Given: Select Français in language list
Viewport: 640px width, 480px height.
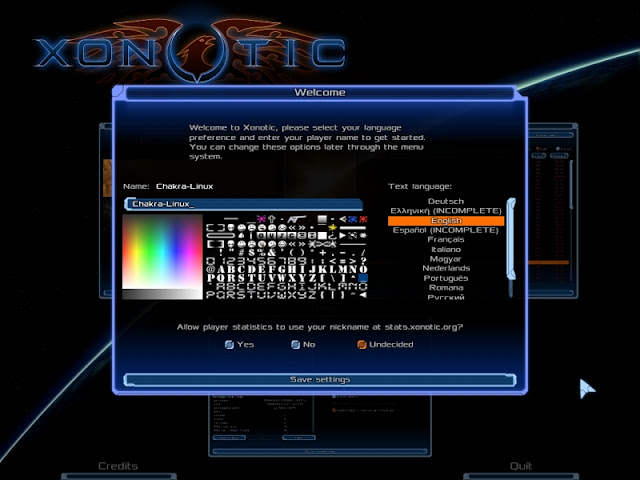Looking at the screenshot, I should [446, 240].
